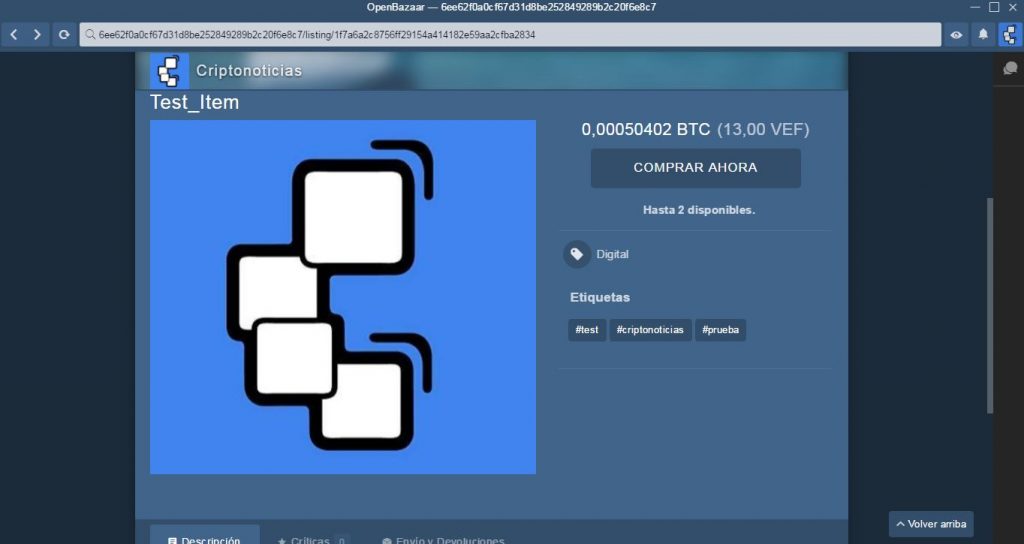Select the #test tag
1024x544 pixels.
tap(586, 330)
